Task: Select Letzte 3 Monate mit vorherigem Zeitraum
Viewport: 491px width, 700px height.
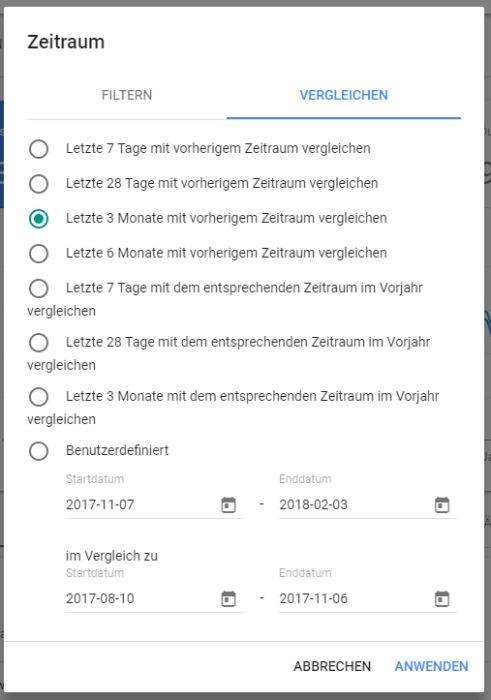Action: point(39,218)
